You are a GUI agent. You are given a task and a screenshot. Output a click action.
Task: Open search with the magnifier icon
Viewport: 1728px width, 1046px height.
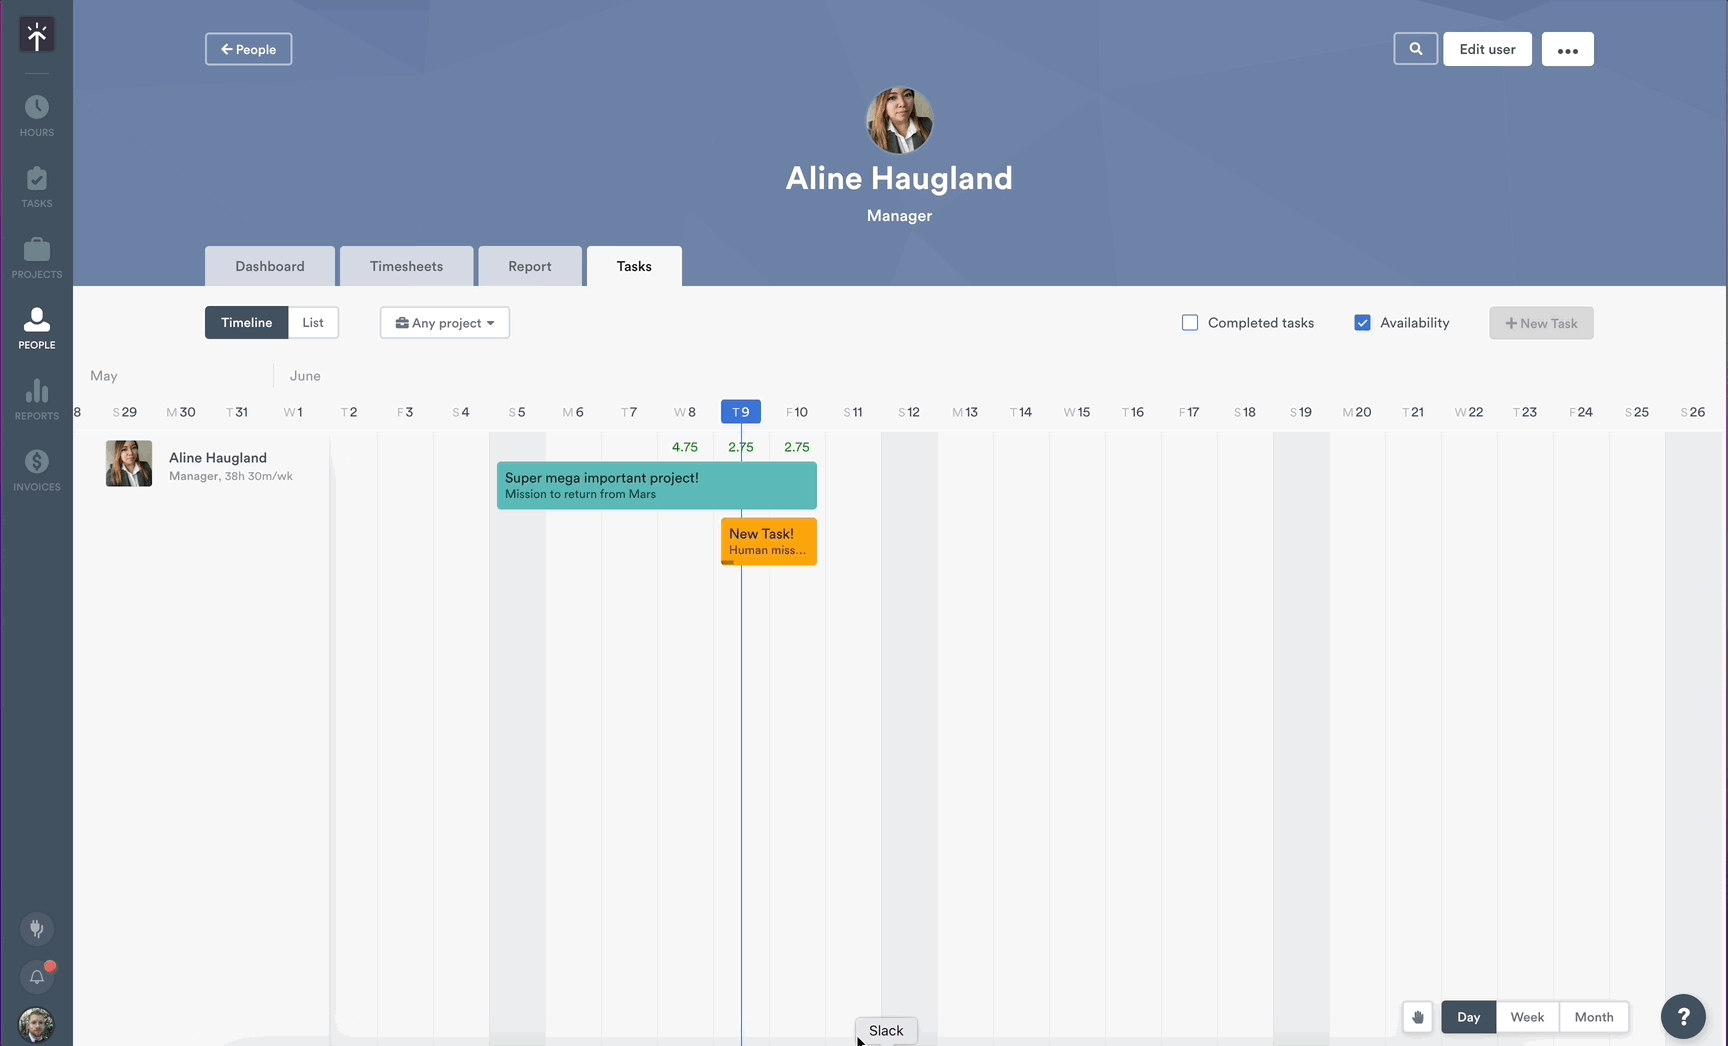click(x=1415, y=48)
